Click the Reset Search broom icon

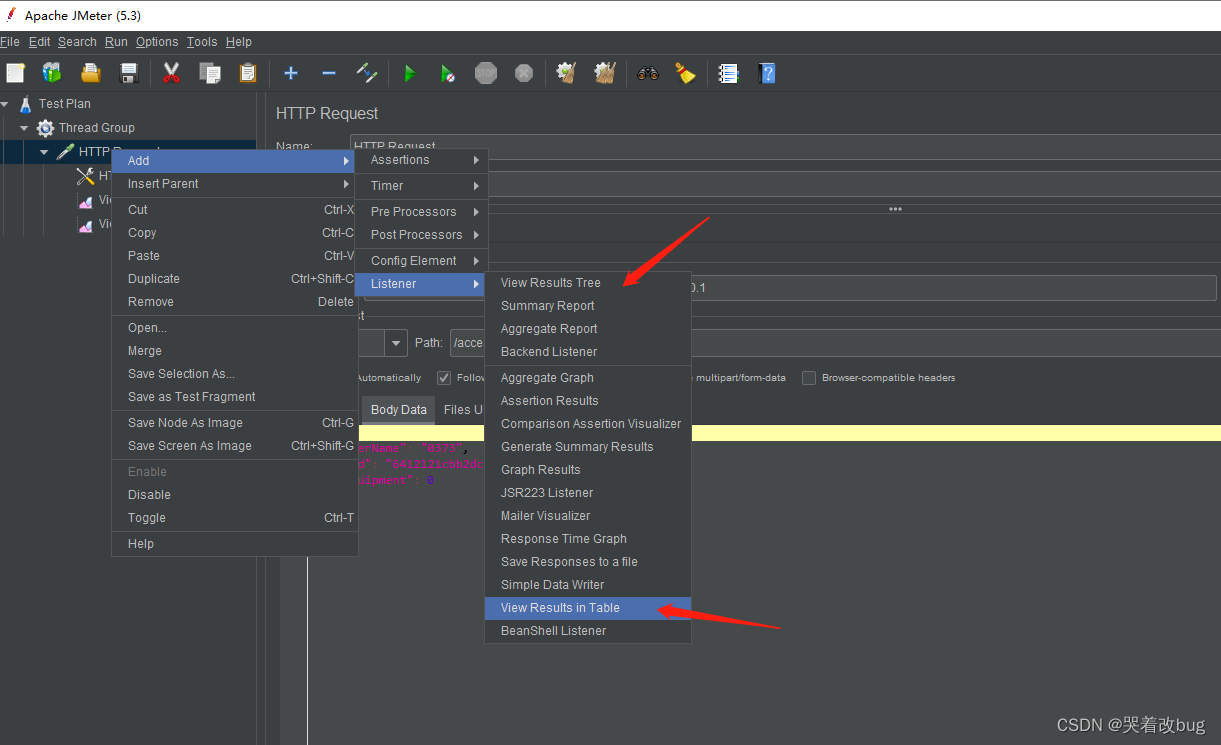[x=685, y=73]
